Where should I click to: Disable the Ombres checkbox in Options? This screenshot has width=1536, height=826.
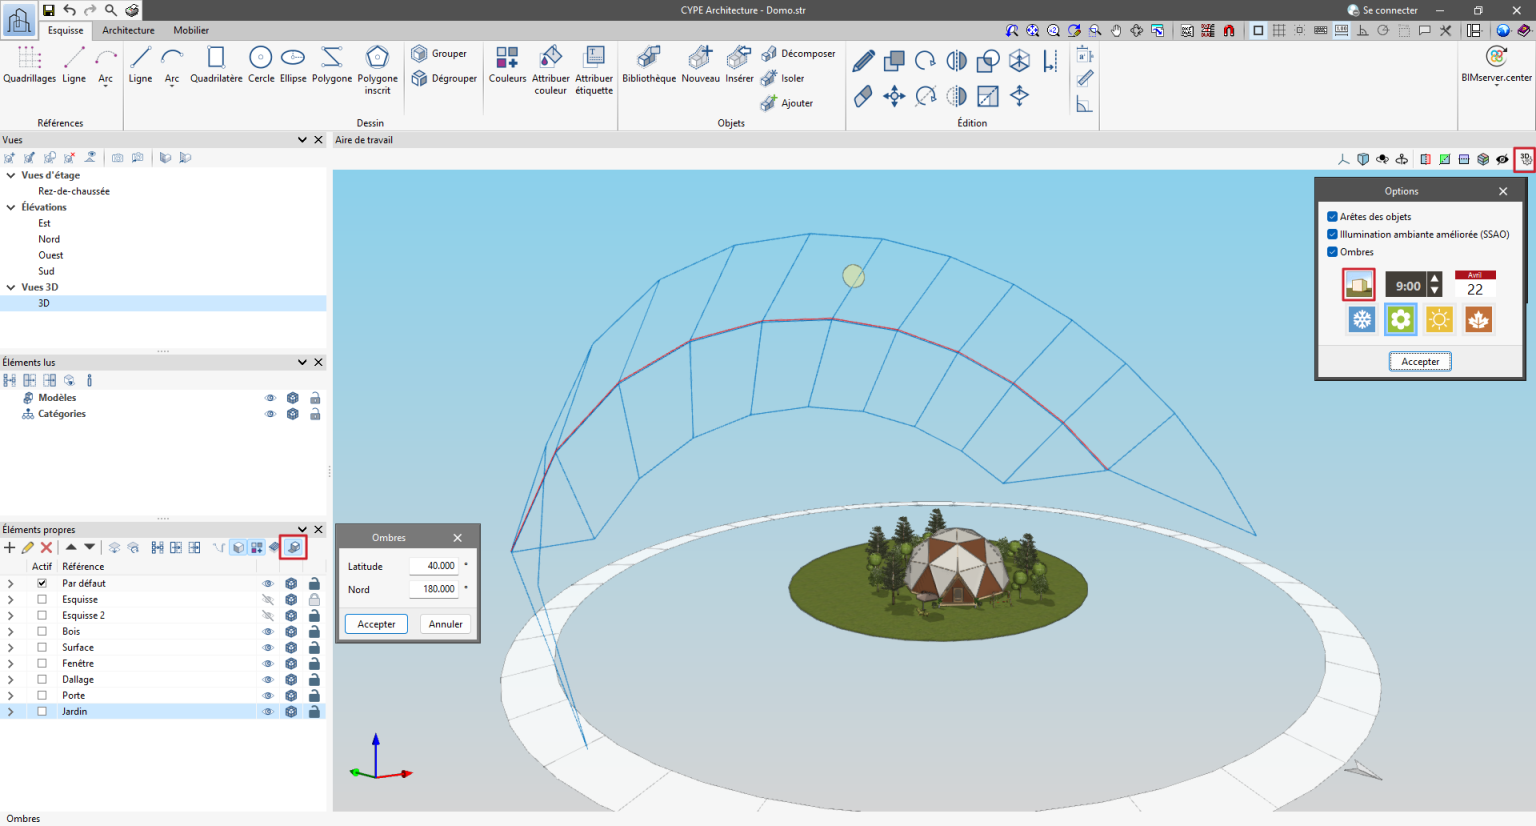(1333, 252)
